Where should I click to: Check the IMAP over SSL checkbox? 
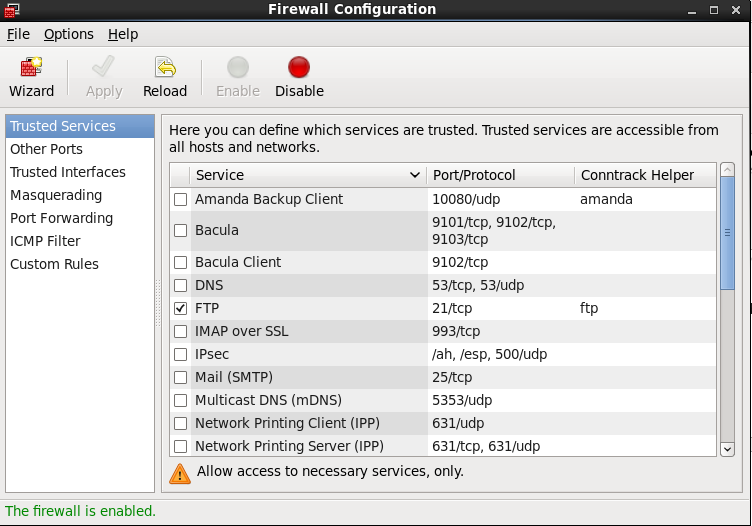pyautogui.click(x=180, y=331)
